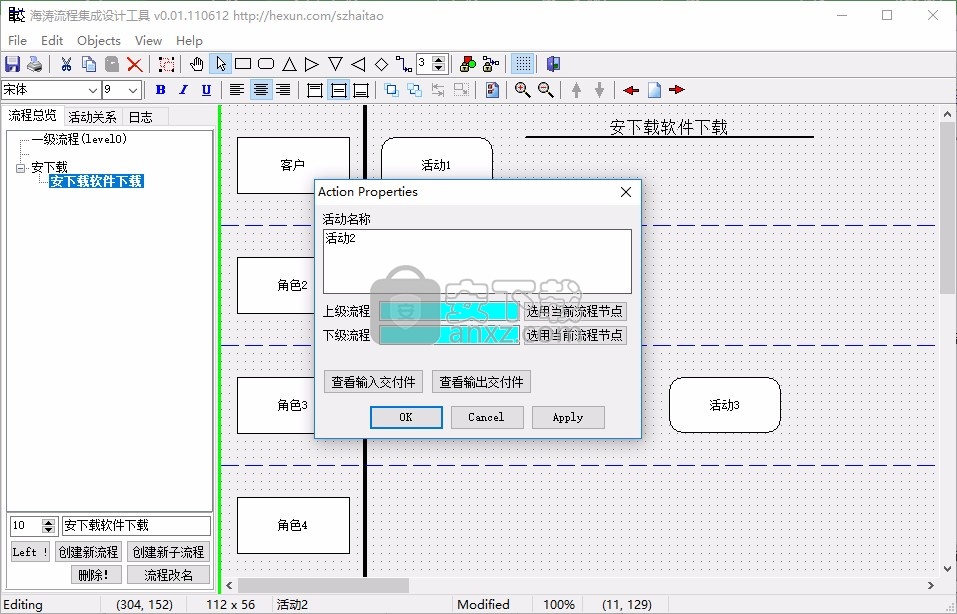Click the Send to Back icon
Image resolution: width=957 pixels, height=614 pixels.
(414, 90)
